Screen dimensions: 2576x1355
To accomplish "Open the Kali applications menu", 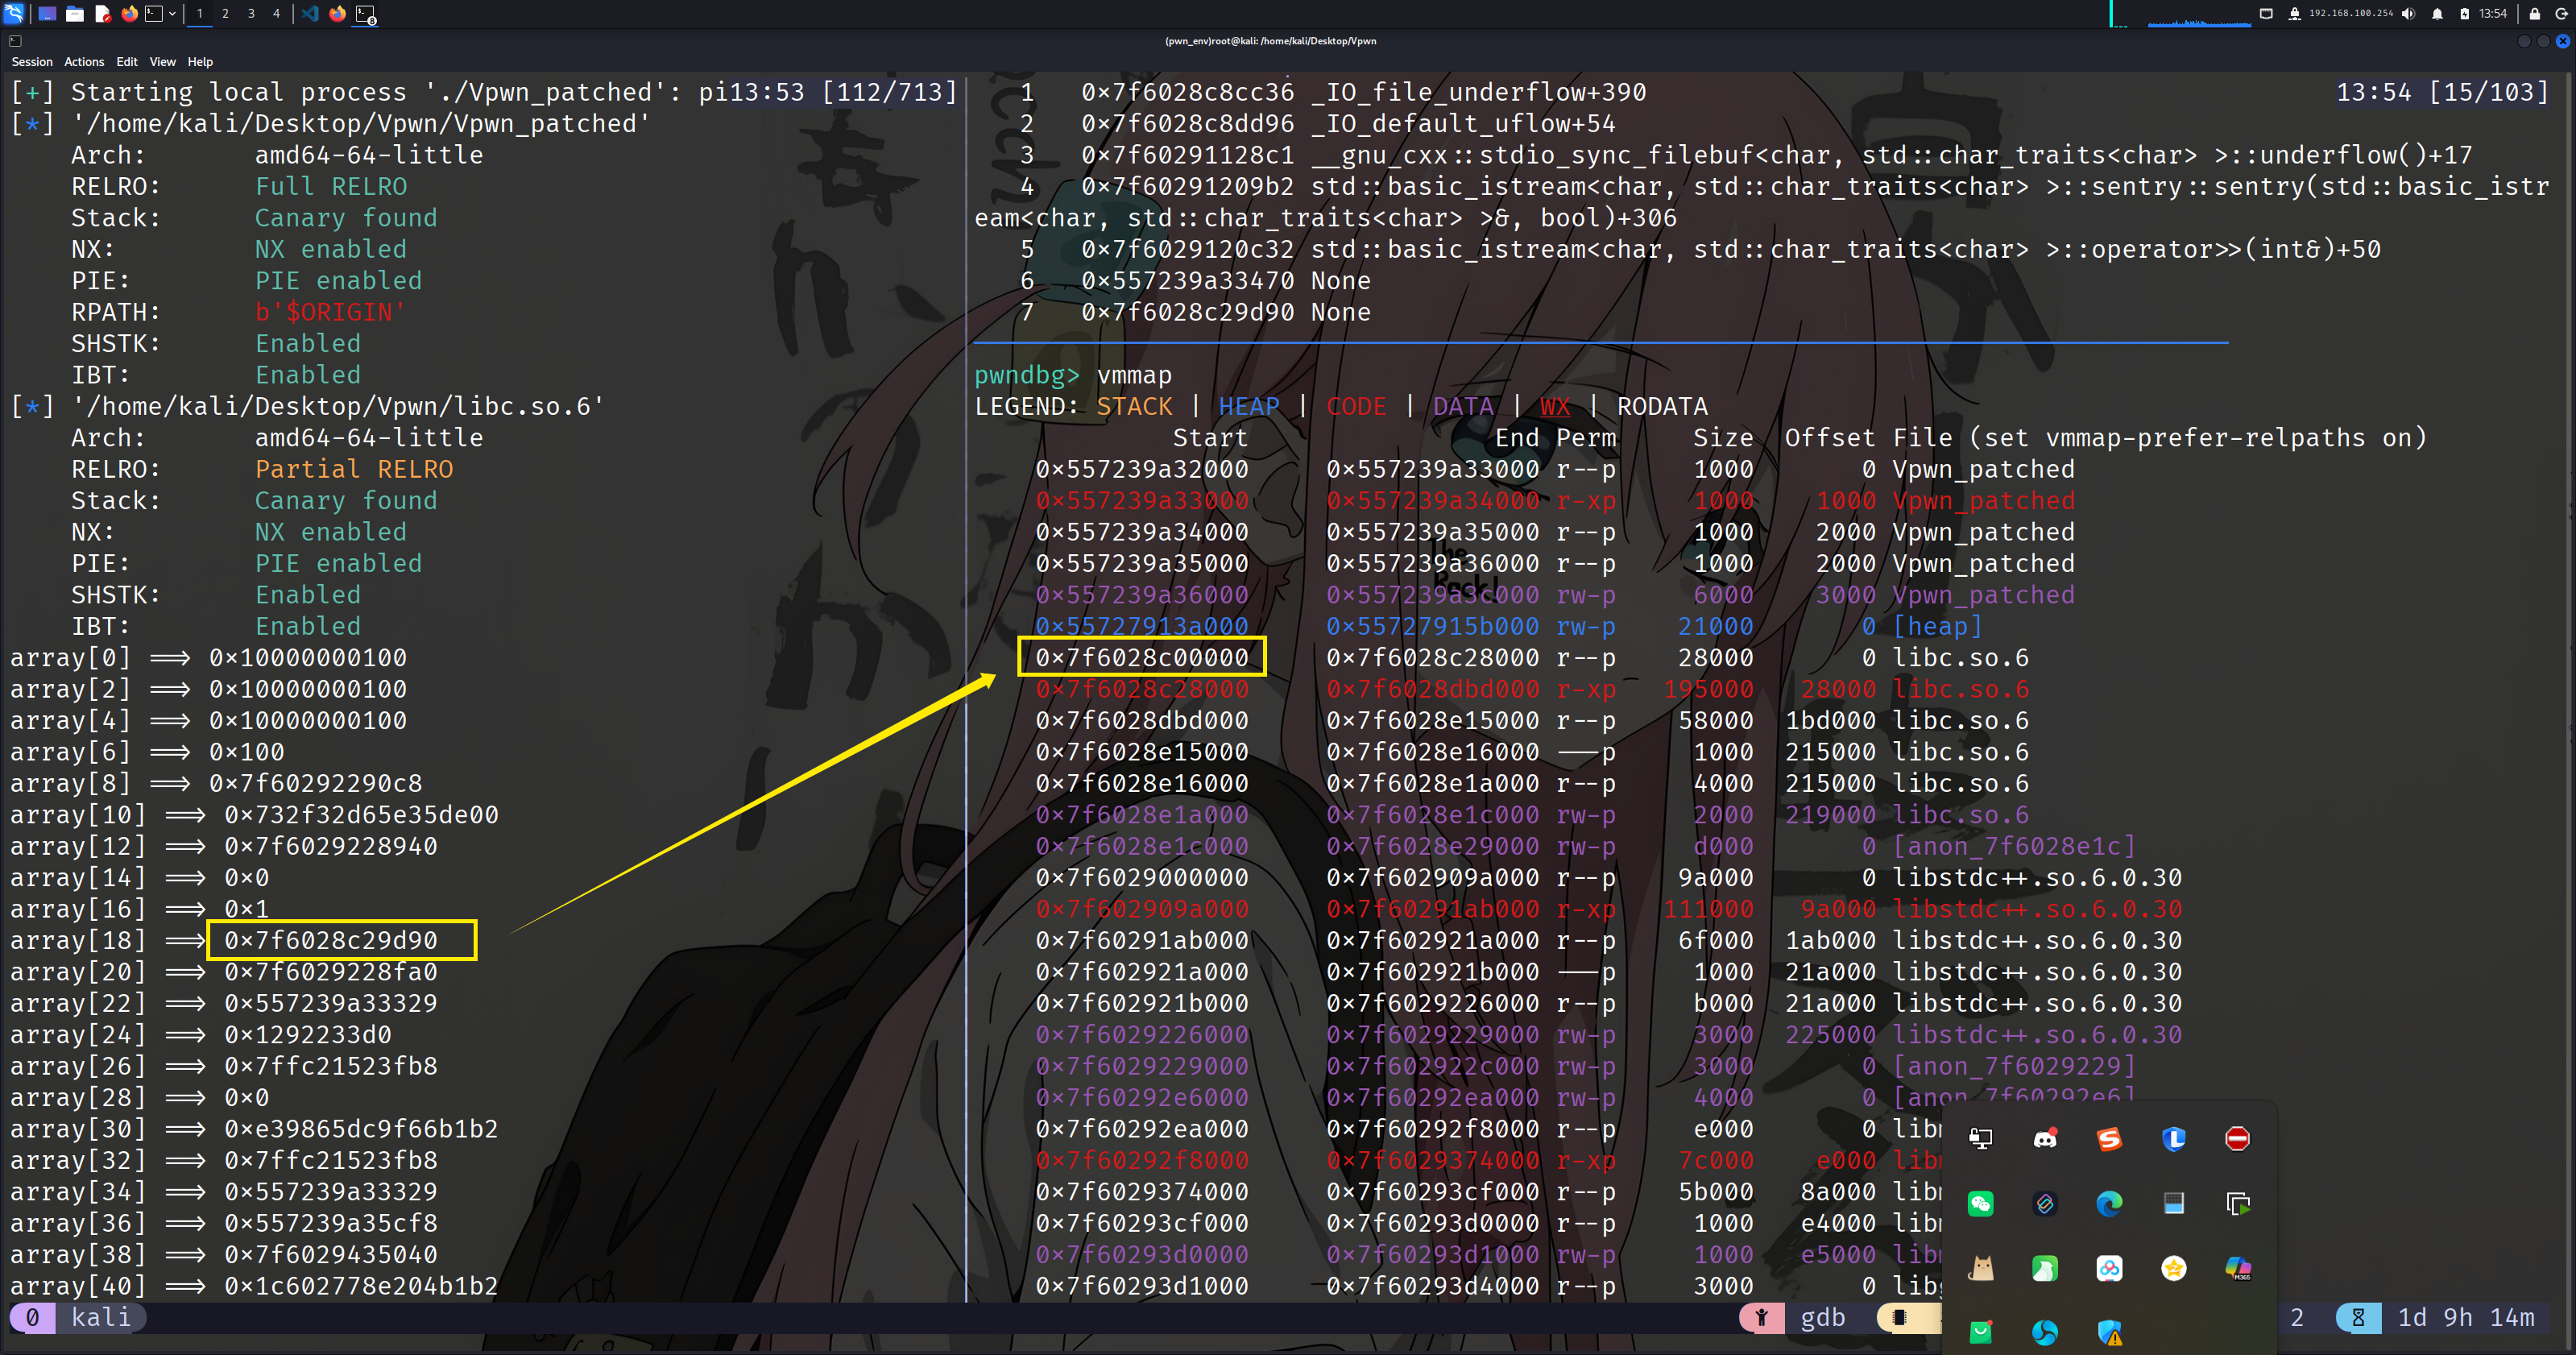I will click(14, 14).
